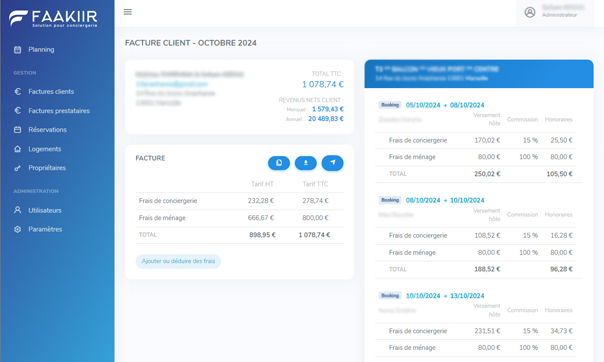The width and height of the screenshot is (604, 362).
Task: Toggle the hamburger menu icon
Action: 128,12
